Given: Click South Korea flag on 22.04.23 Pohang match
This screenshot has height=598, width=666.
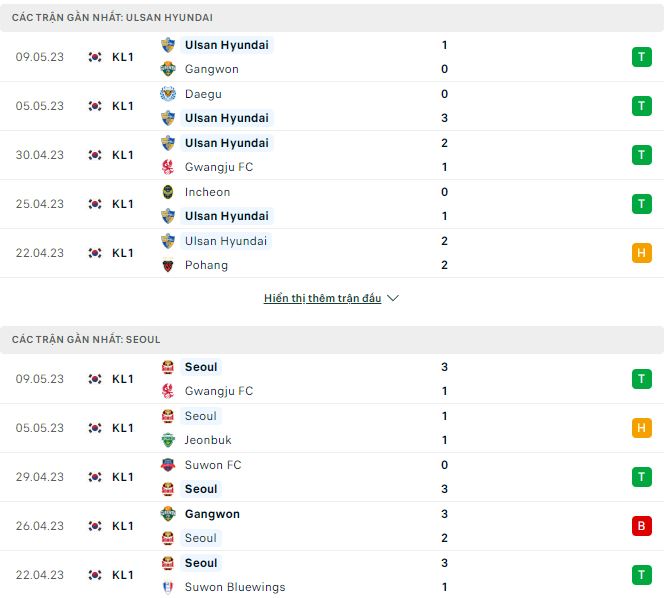Looking at the screenshot, I should pos(95,253).
